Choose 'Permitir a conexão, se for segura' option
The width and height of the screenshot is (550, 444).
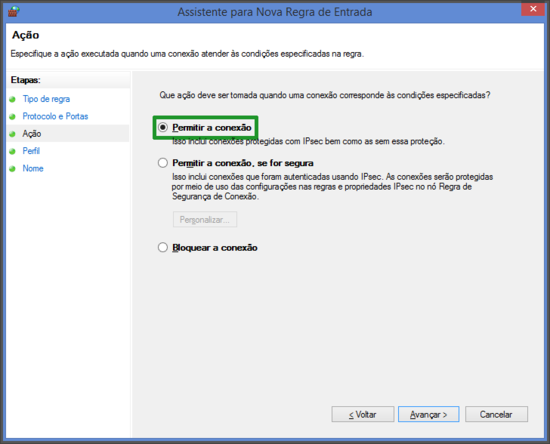point(163,163)
